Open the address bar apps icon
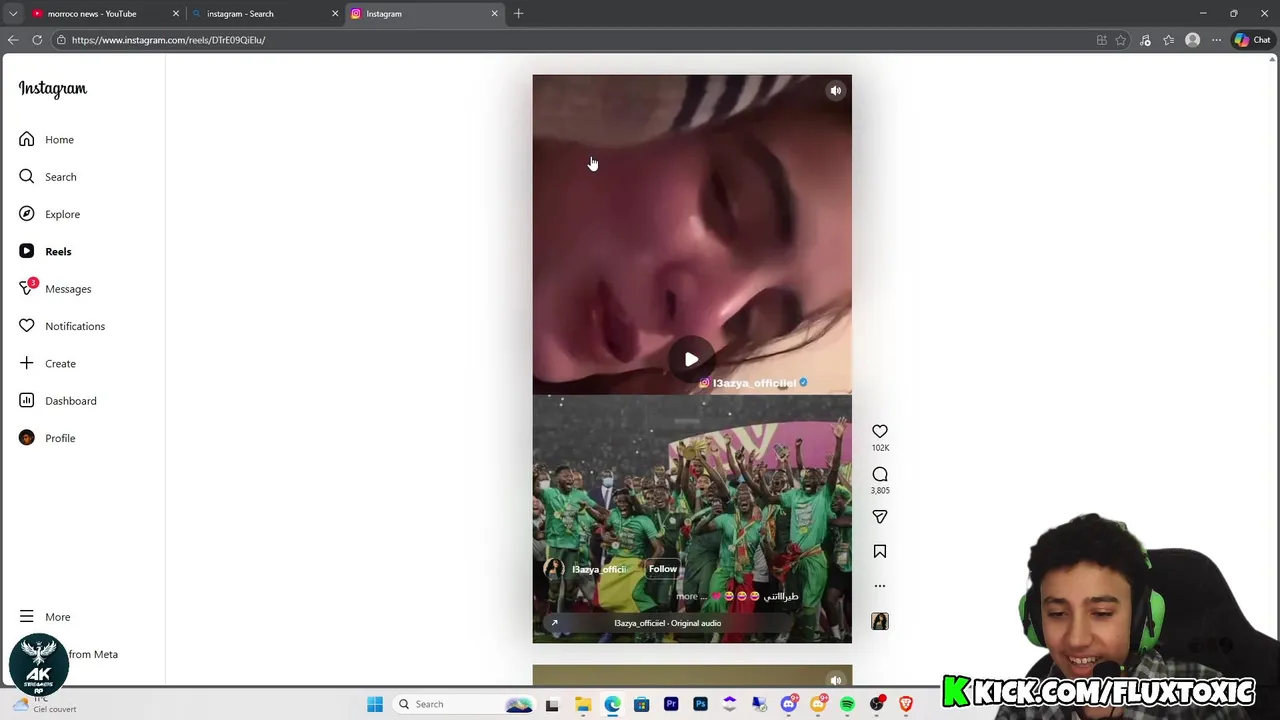1280x720 pixels. point(1102,40)
